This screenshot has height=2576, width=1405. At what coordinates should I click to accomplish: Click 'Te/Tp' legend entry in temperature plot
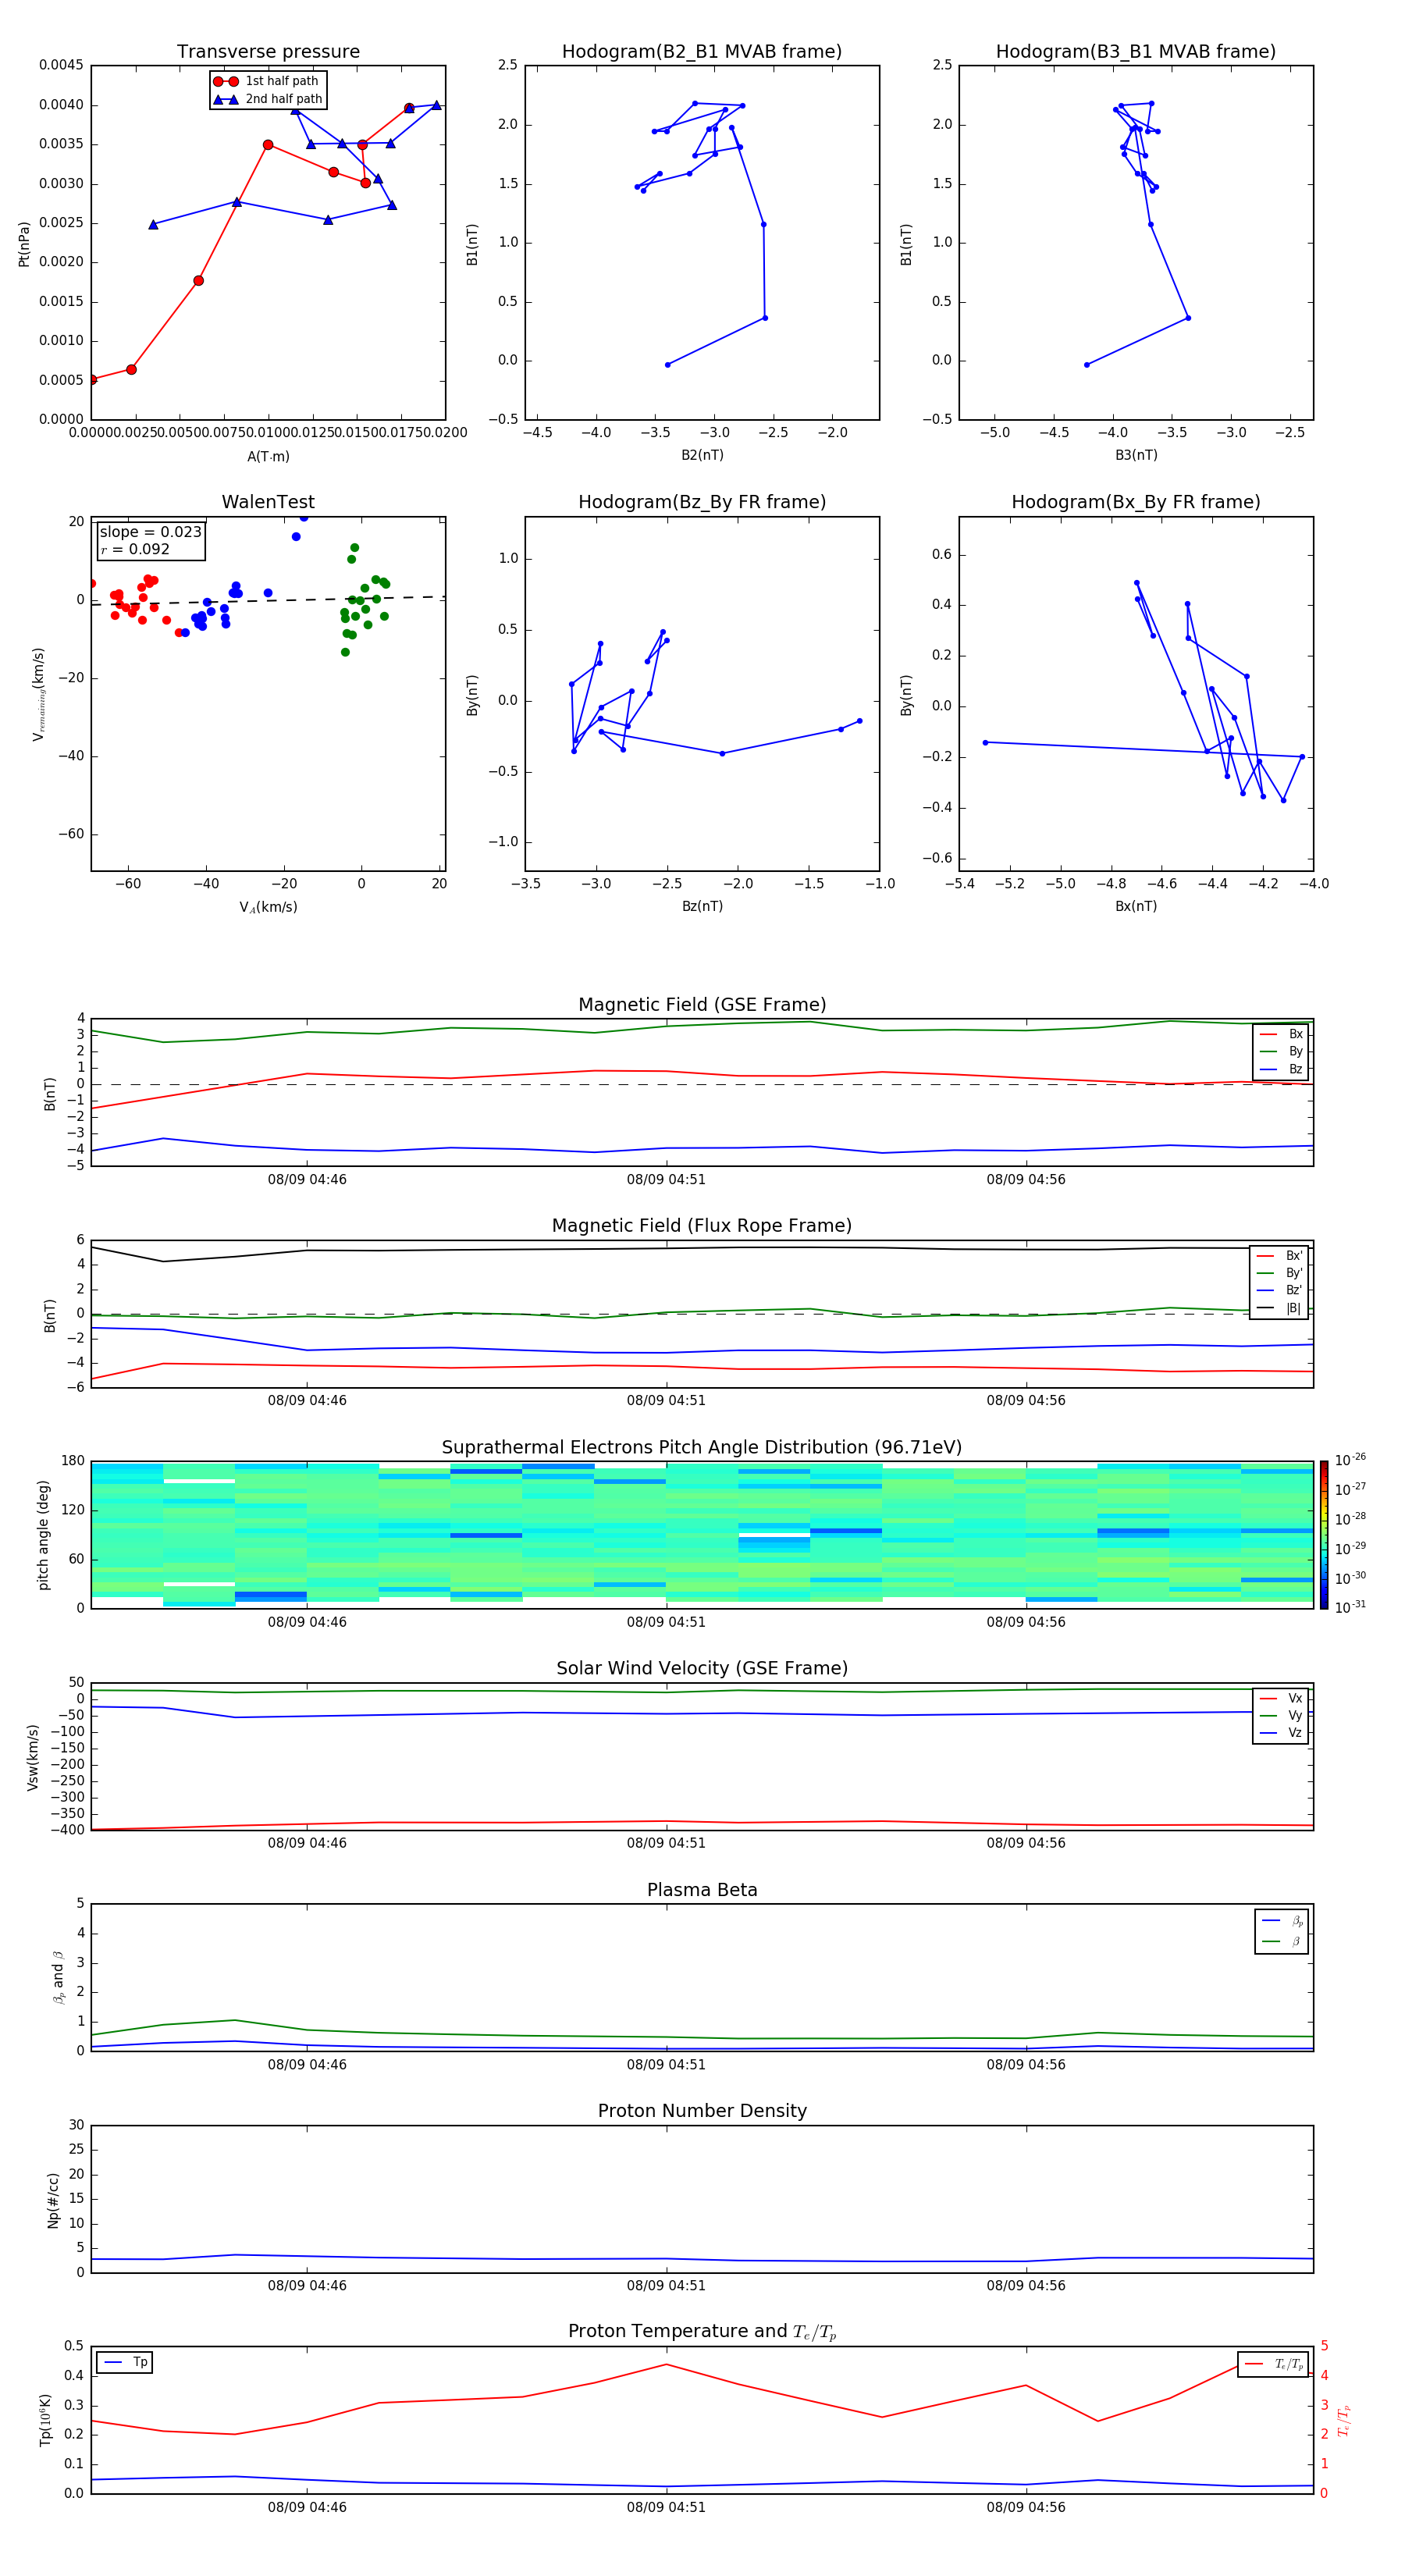pyautogui.click(x=1274, y=2365)
